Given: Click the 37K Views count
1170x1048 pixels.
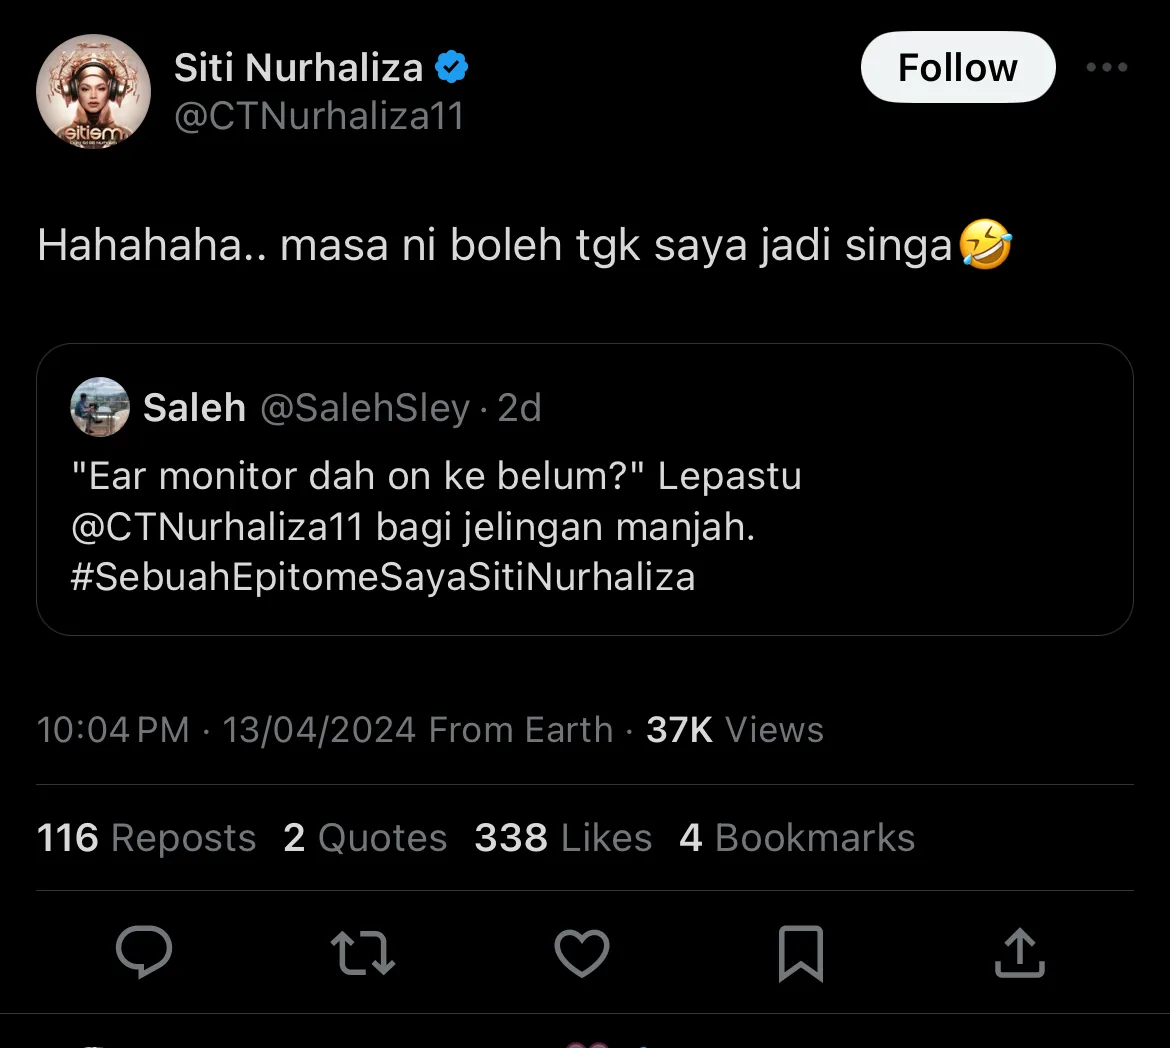Looking at the screenshot, I should pyautogui.click(x=735, y=730).
